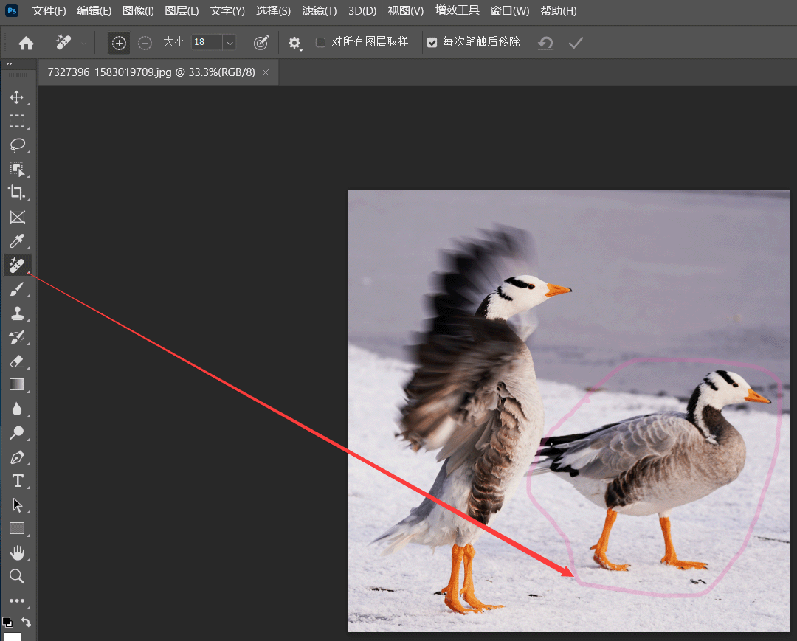This screenshot has height=641, width=797.
Task: Open the 文件(F) menu
Action: 49,11
